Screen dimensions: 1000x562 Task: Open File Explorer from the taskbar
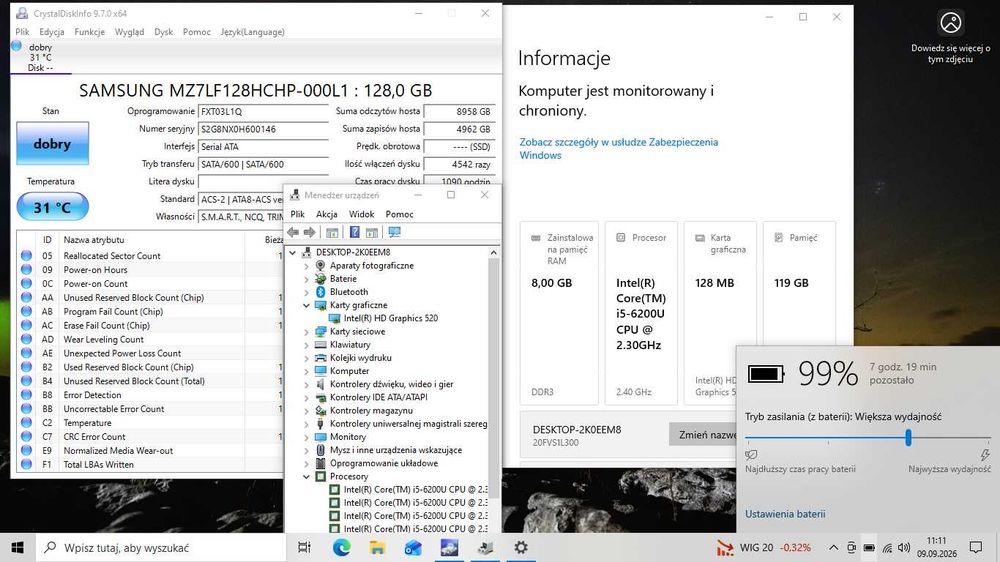(x=377, y=547)
